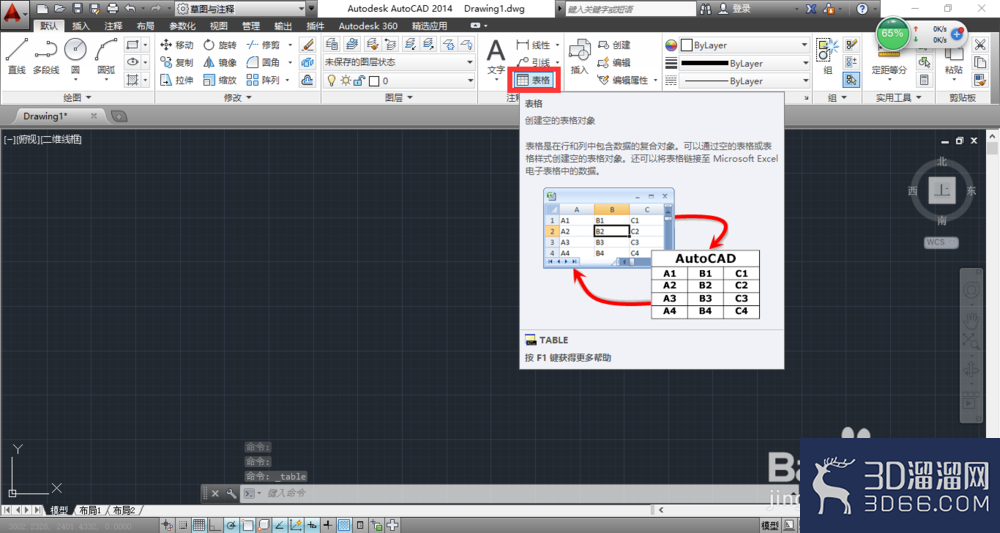This screenshot has width=1000, height=533.
Task: Select the 多段线 polyline tool
Action: tap(46, 56)
